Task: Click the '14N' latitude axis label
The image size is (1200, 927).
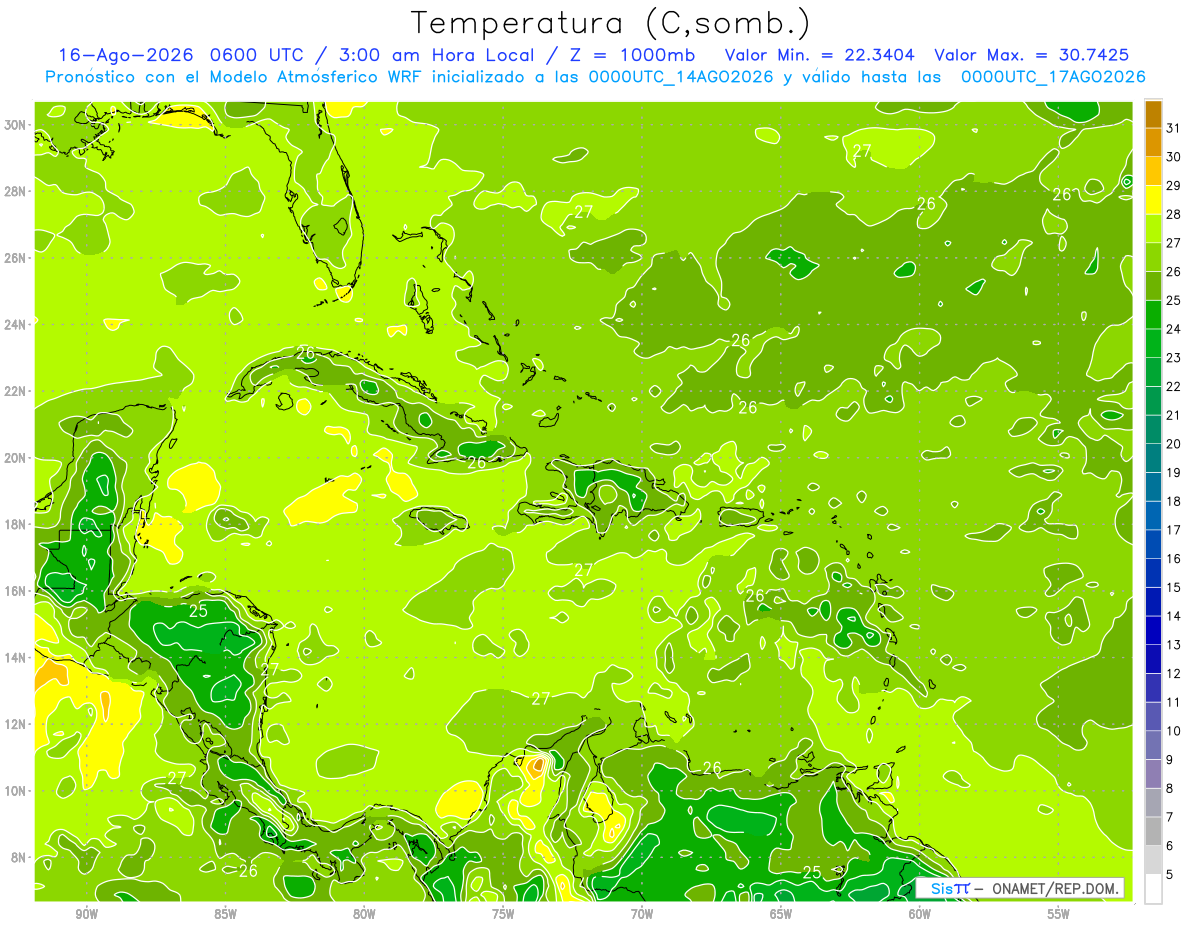Action: 16,658
